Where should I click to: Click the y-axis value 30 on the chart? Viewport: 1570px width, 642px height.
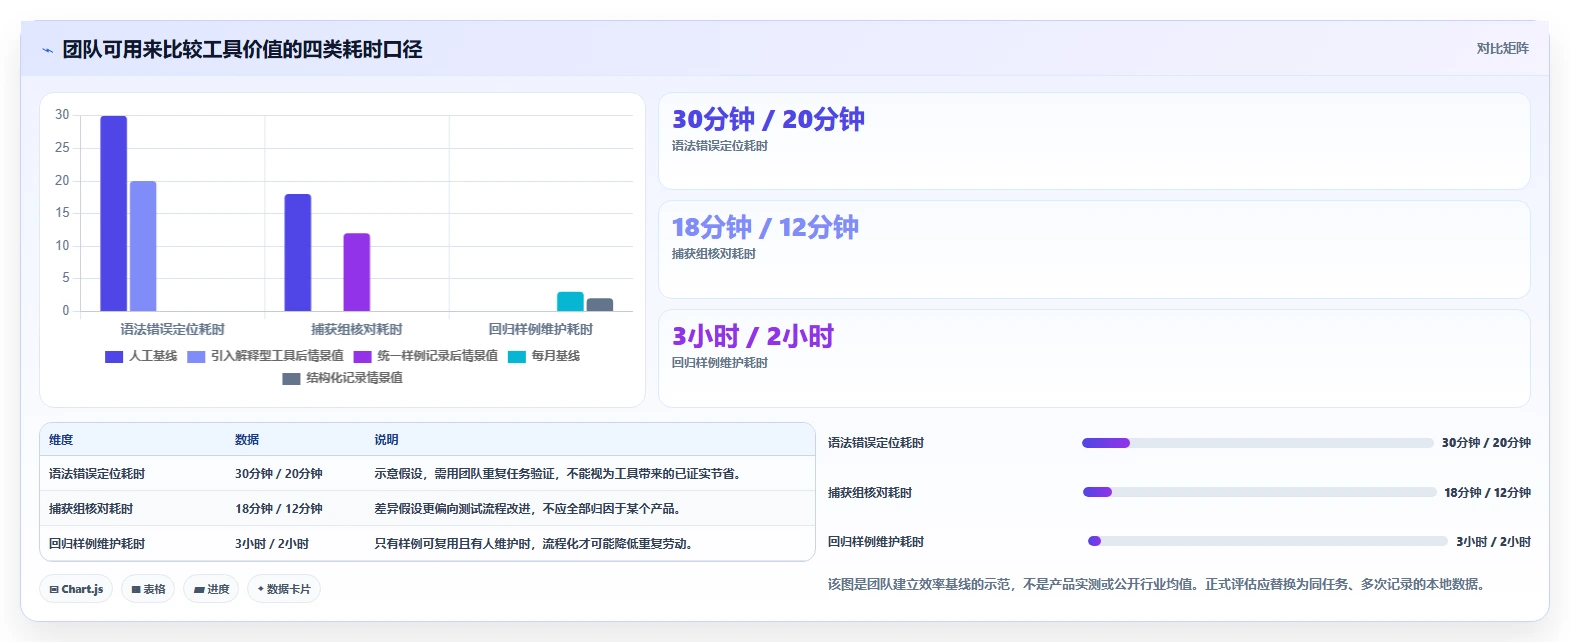[62, 115]
